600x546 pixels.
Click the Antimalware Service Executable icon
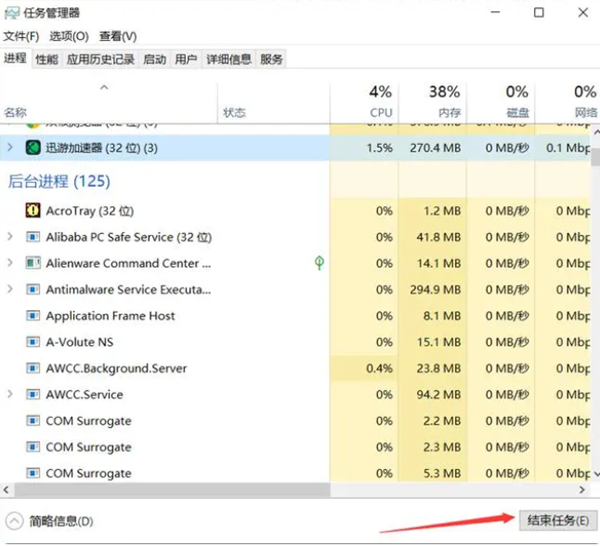point(33,289)
